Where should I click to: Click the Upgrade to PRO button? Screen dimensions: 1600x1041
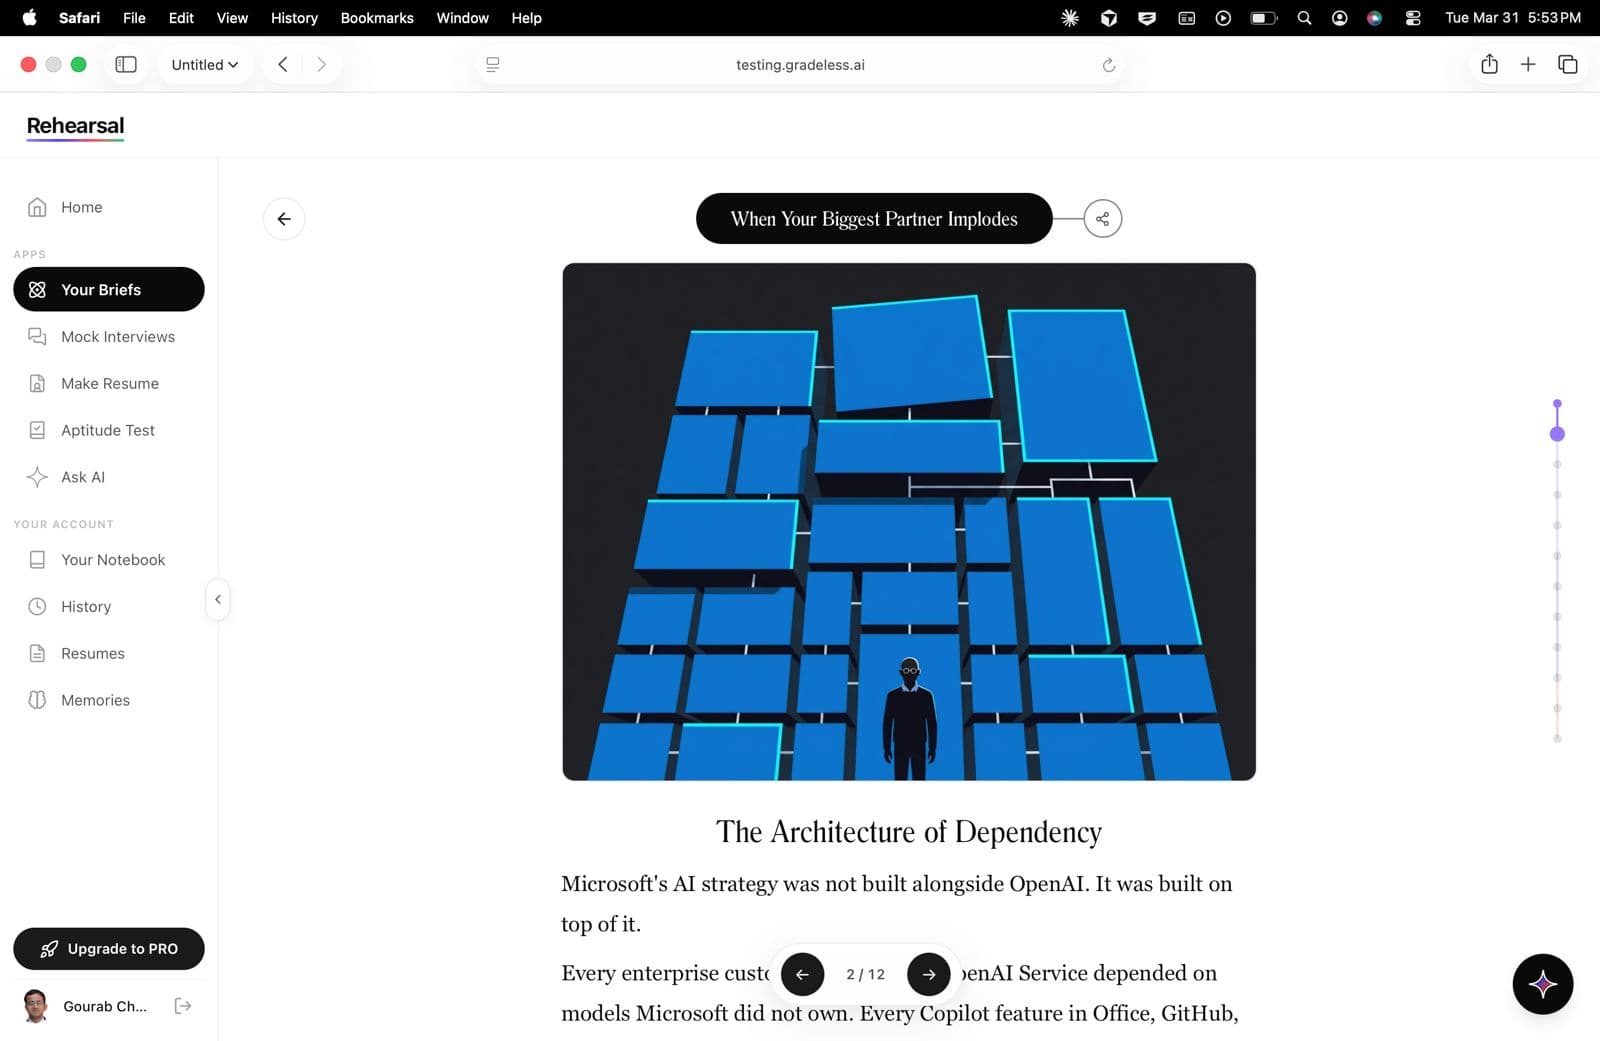pos(109,949)
